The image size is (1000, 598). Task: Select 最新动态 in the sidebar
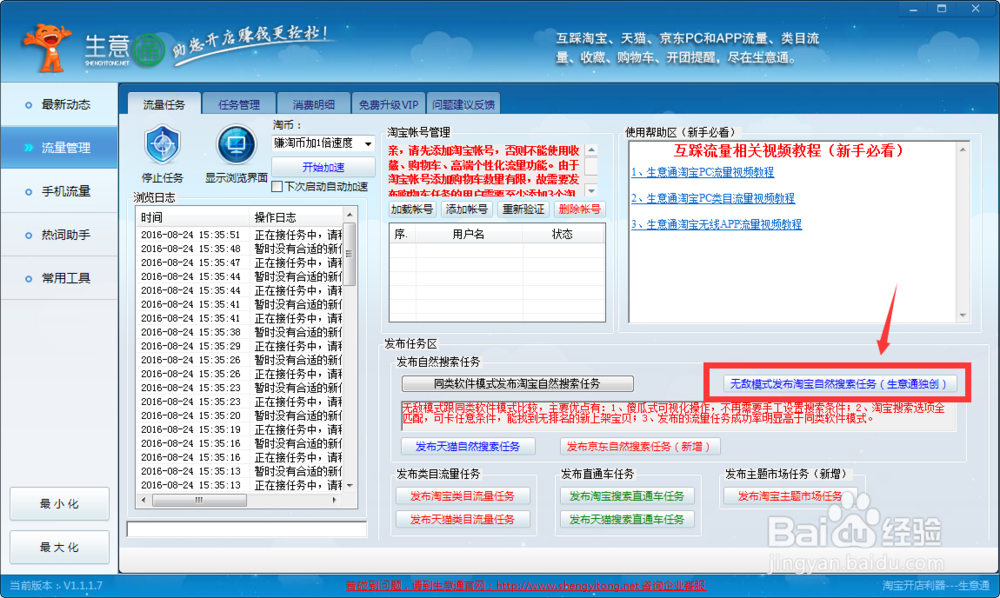(x=59, y=105)
